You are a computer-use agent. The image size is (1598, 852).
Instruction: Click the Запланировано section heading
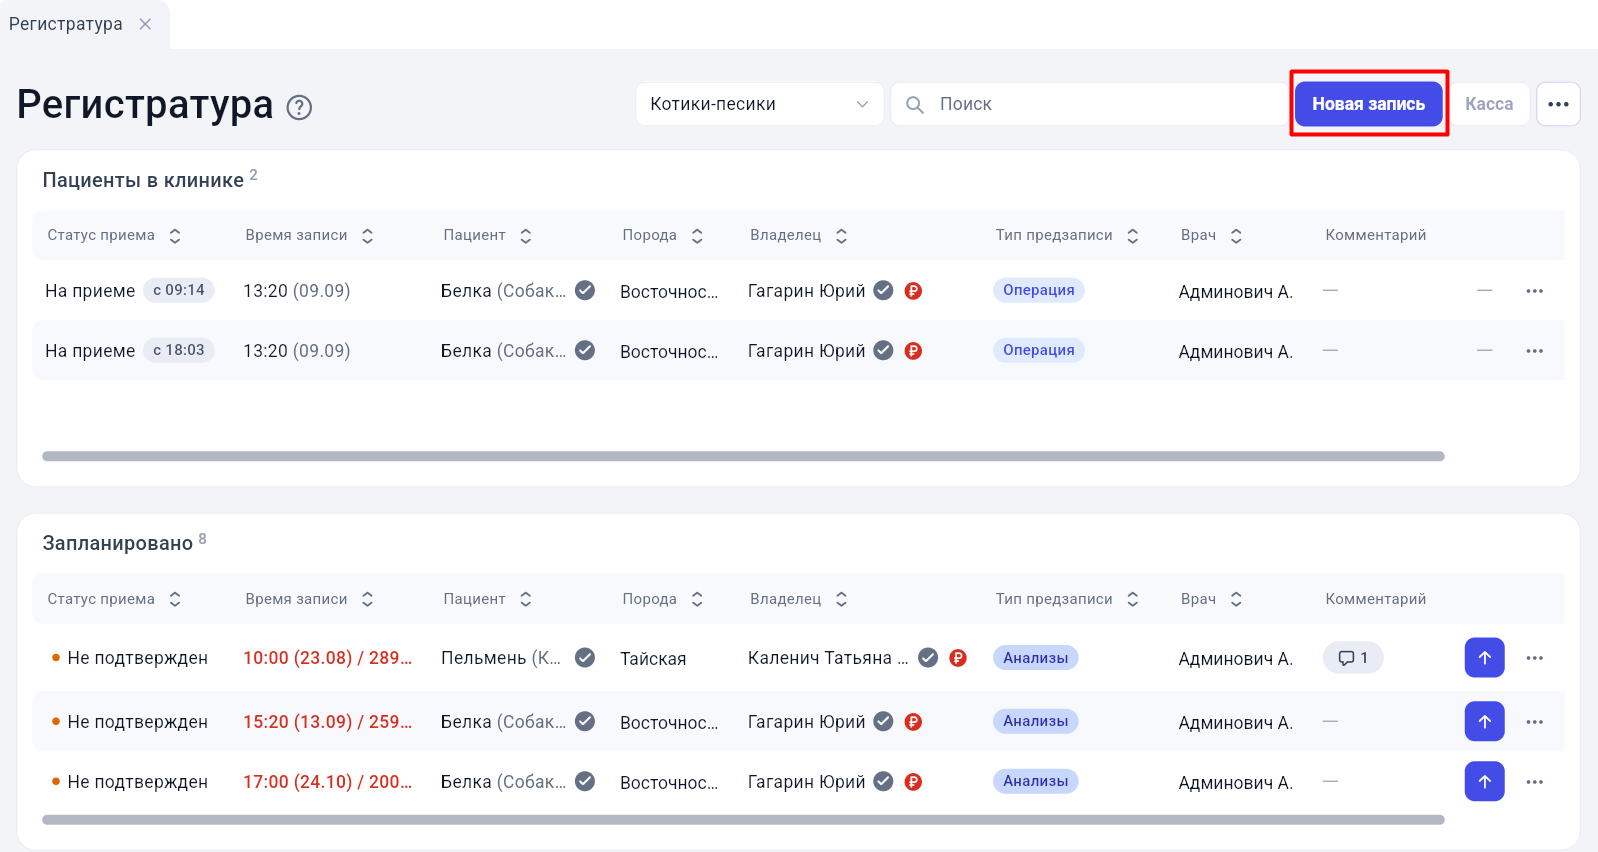click(117, 544)
